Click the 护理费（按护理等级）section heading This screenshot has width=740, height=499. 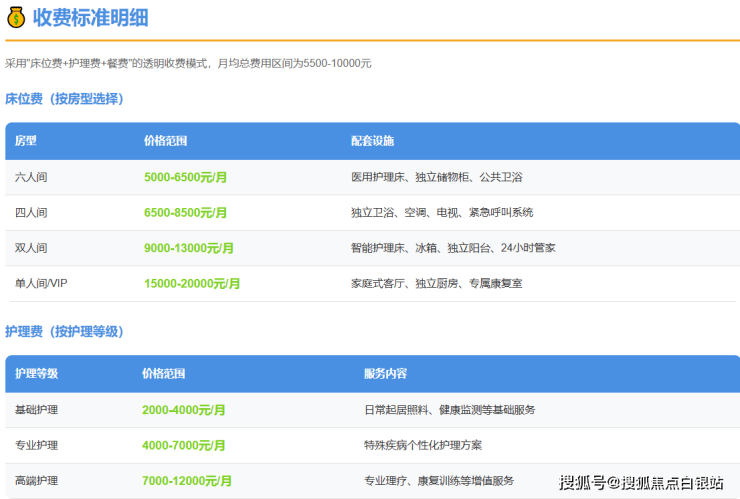[x=64, y=331]
